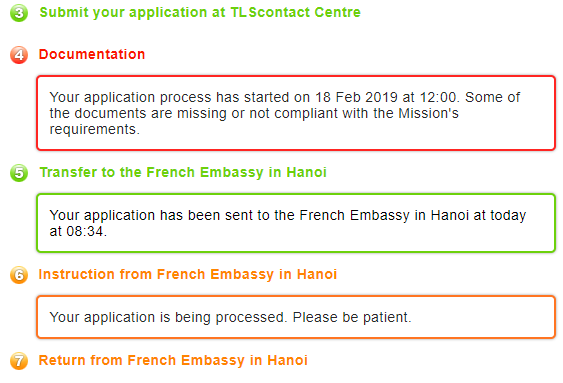Click the orange step 6 number icon
The width and height of the screenshot is (563, 383).
tap(19, 275)
